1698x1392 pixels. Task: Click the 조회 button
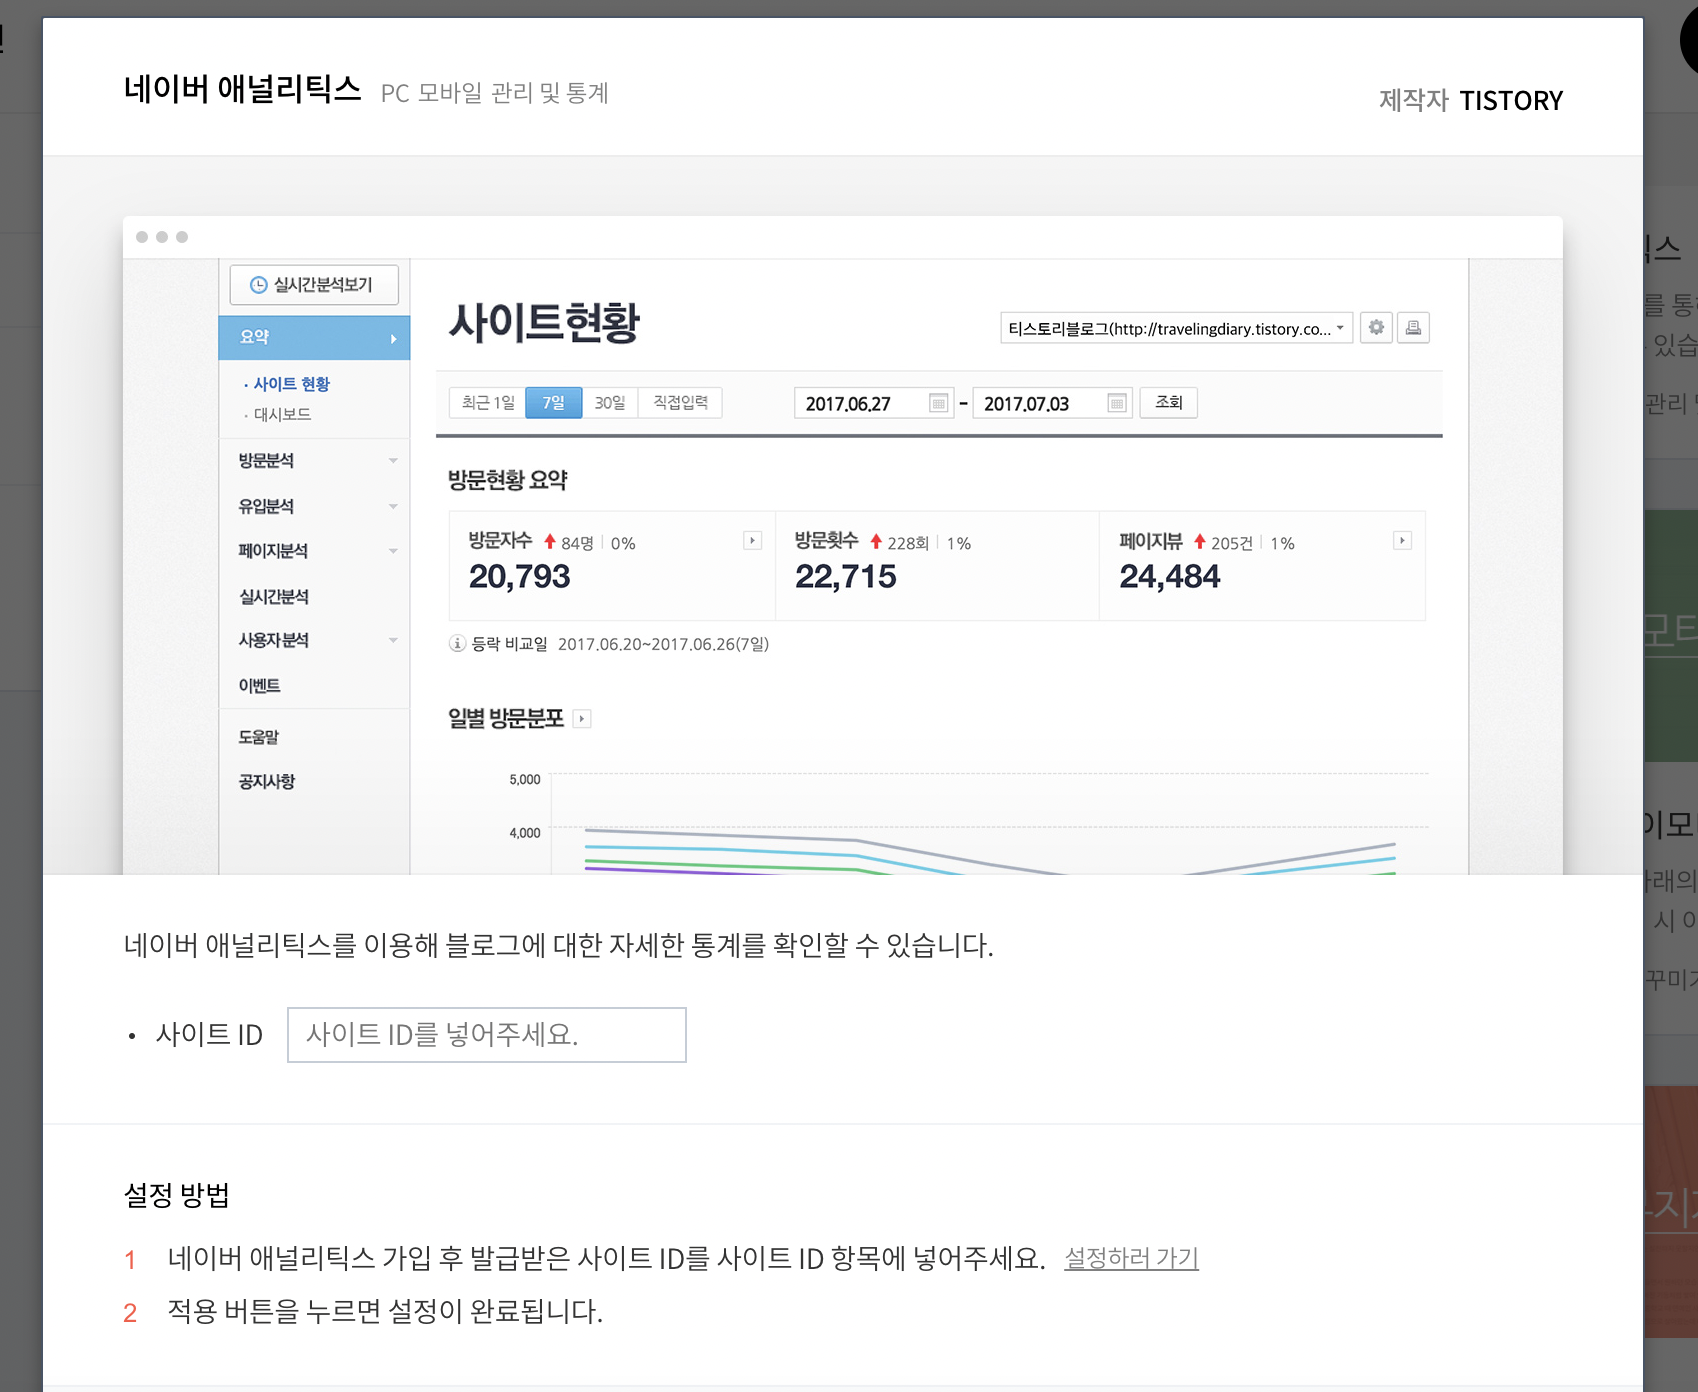[x=1169, y=403]
